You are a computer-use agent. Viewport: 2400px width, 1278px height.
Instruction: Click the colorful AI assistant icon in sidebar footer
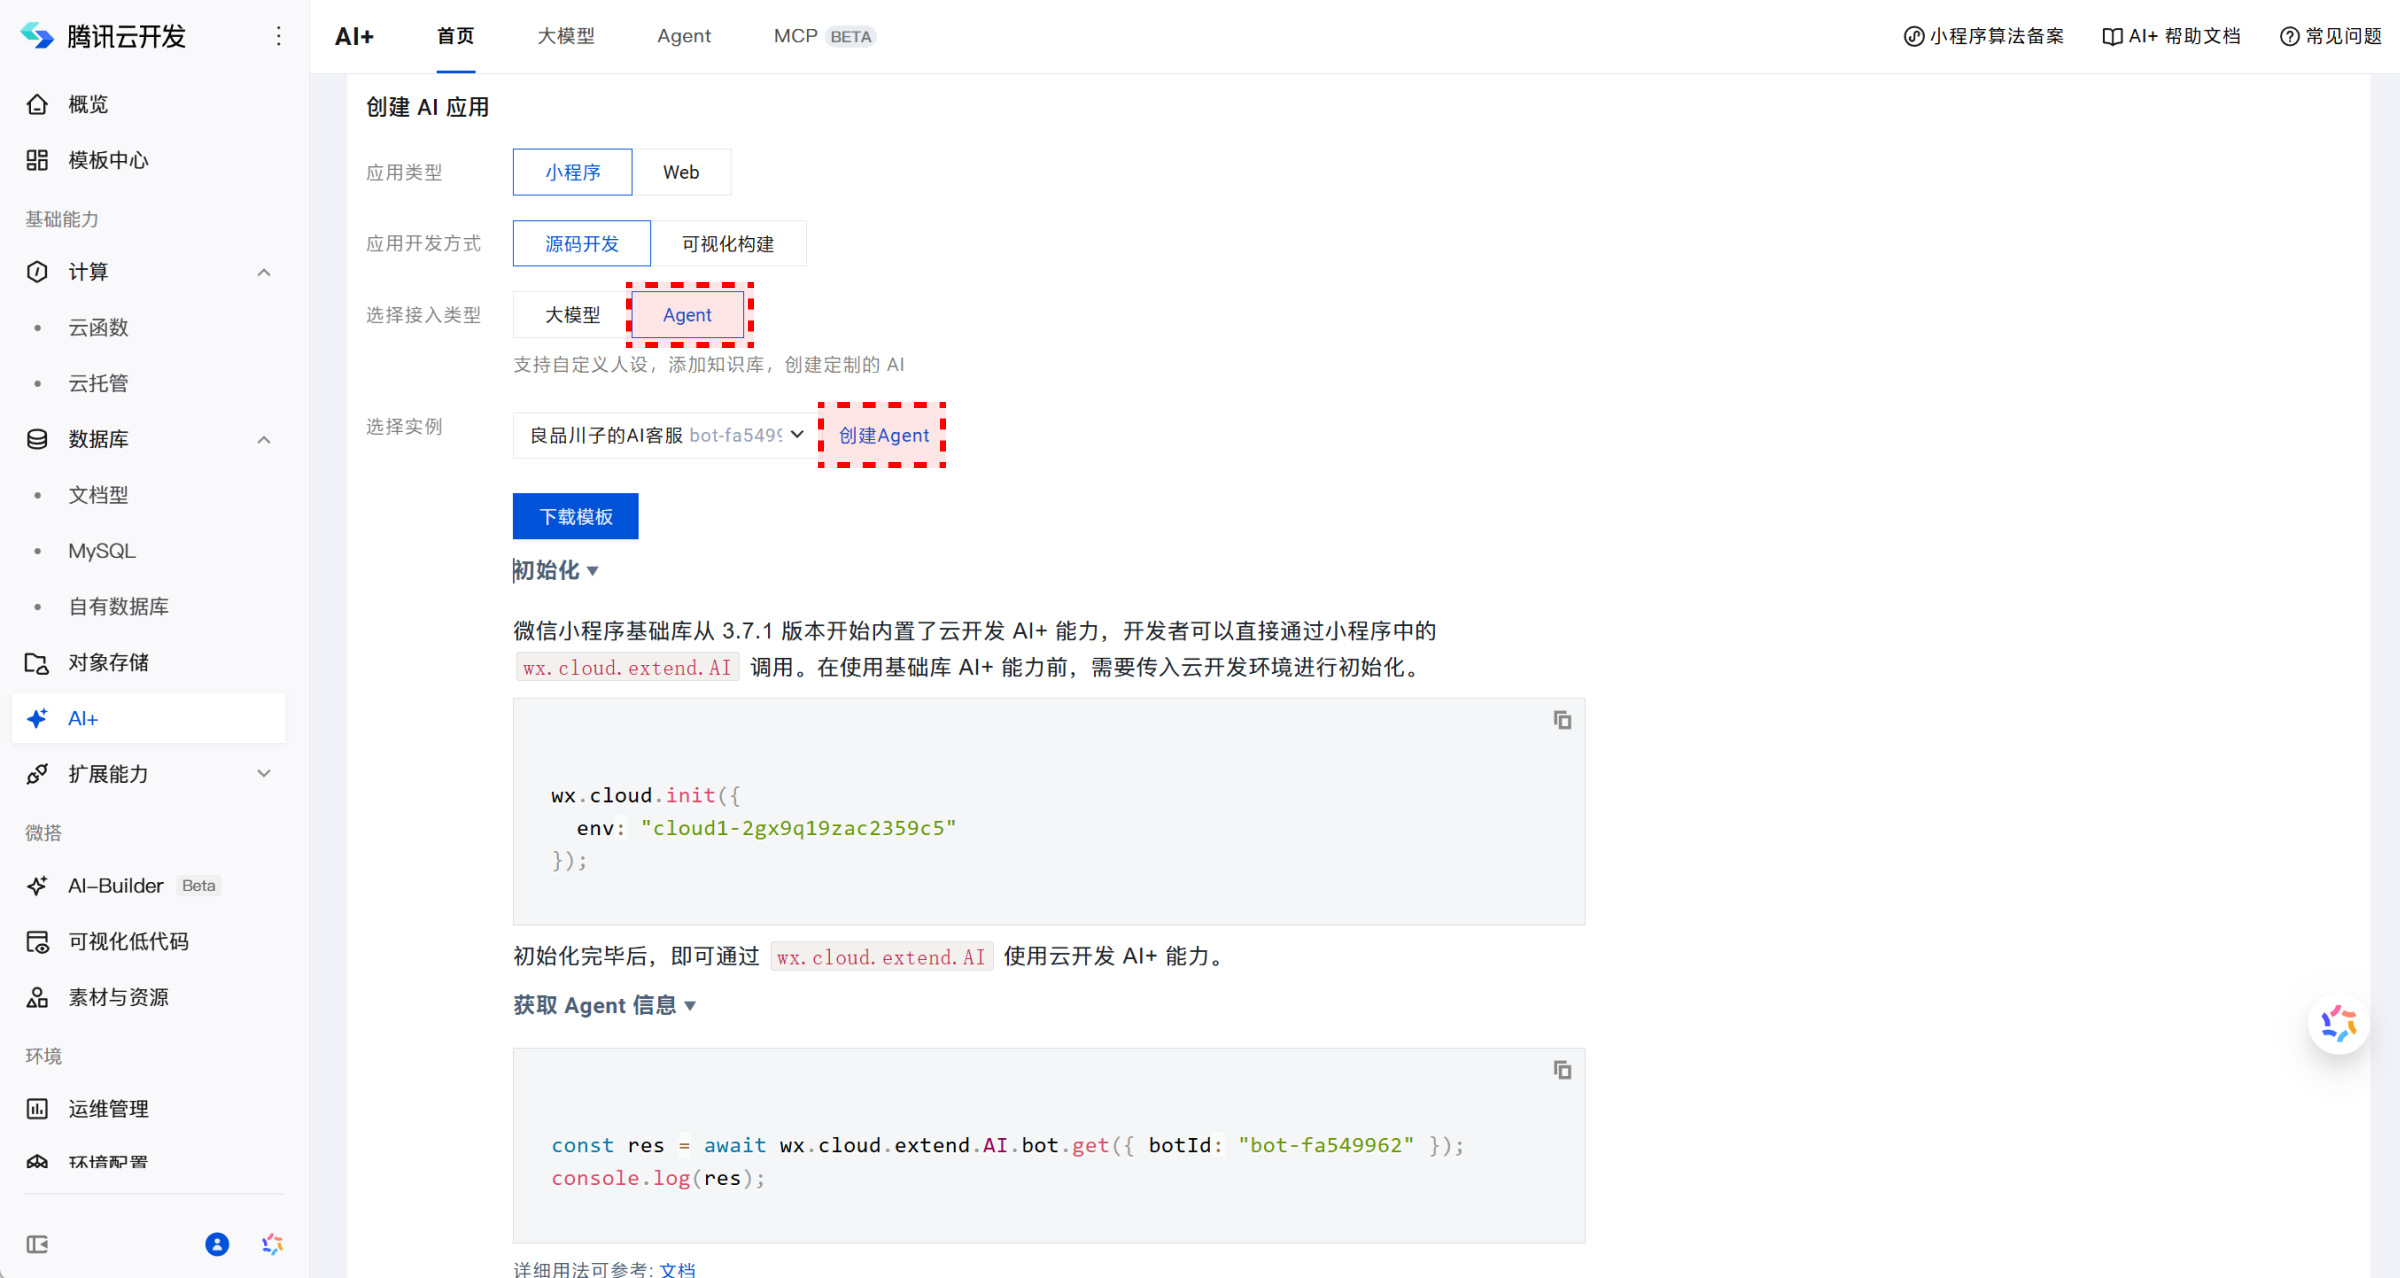coord(272,1244)
